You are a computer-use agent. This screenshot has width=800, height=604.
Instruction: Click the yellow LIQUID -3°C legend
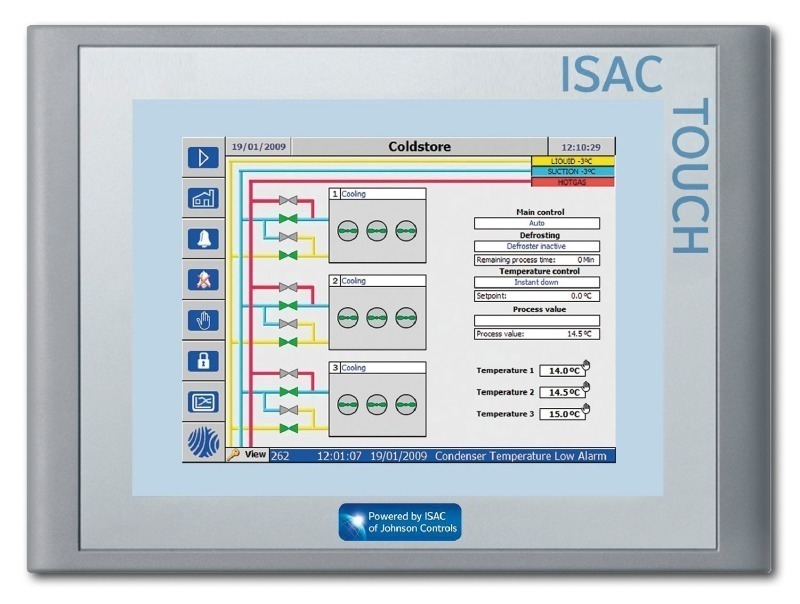(572, 161)
